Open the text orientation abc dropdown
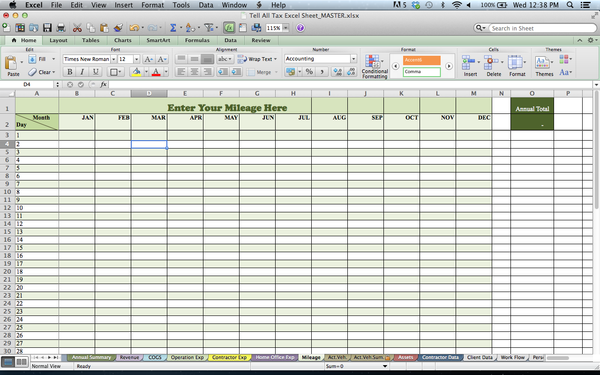Image resolution: width=600 pixels, height=375 pixels. pos(225,59)
